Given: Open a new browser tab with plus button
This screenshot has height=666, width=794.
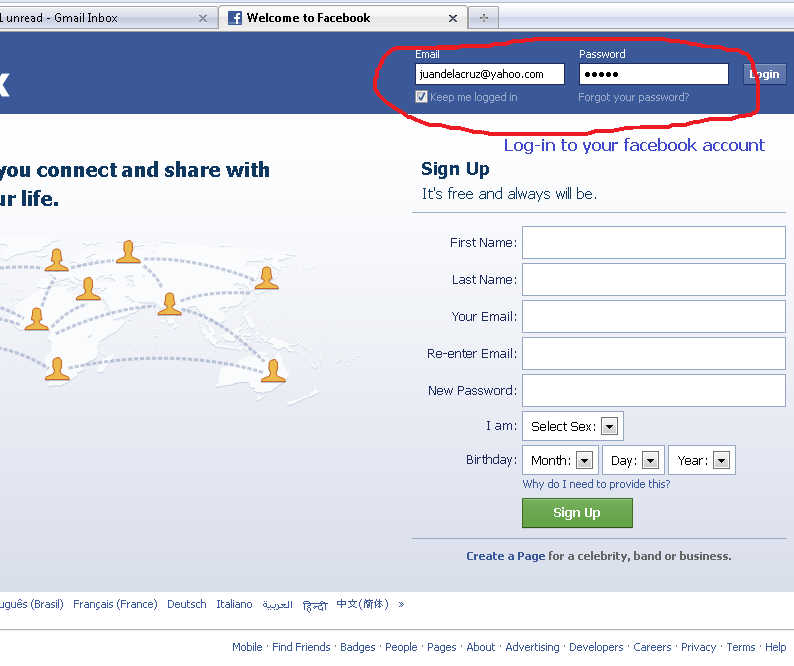Looking at the screenshot, I should tap(484, 18).
